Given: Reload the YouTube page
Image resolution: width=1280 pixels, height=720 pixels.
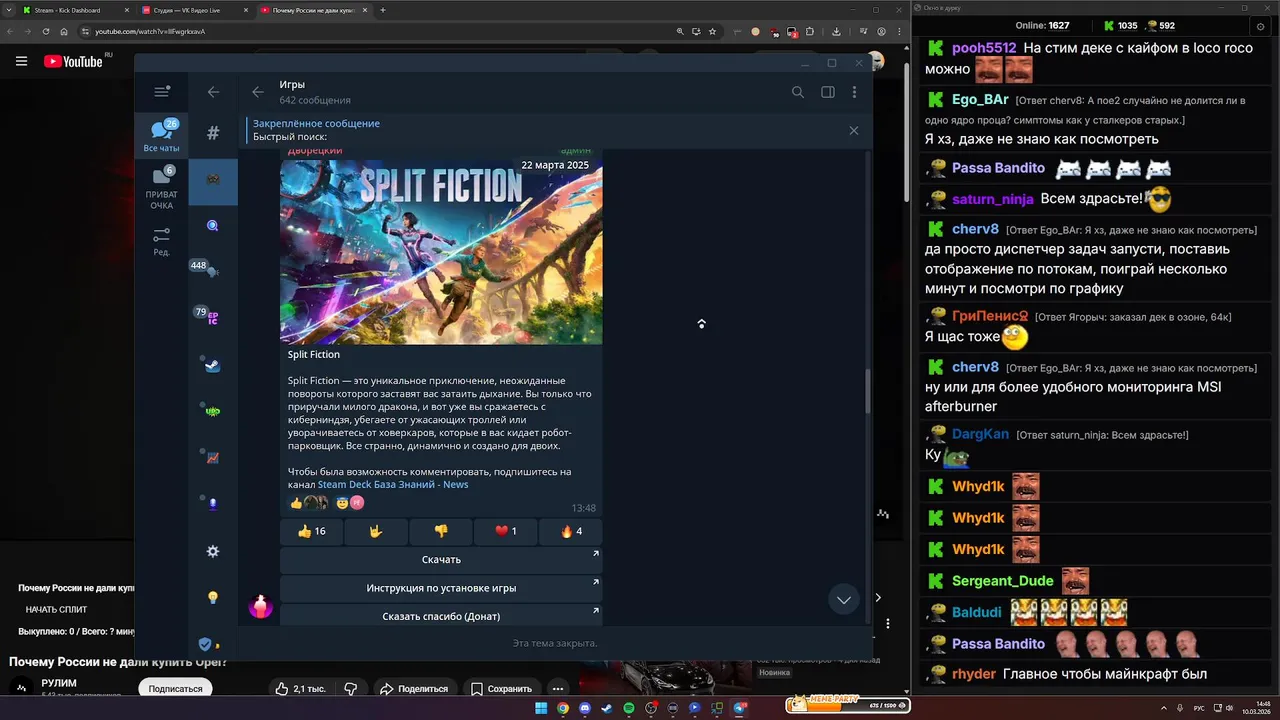Looking at the screenshot, I should [46, 31].
